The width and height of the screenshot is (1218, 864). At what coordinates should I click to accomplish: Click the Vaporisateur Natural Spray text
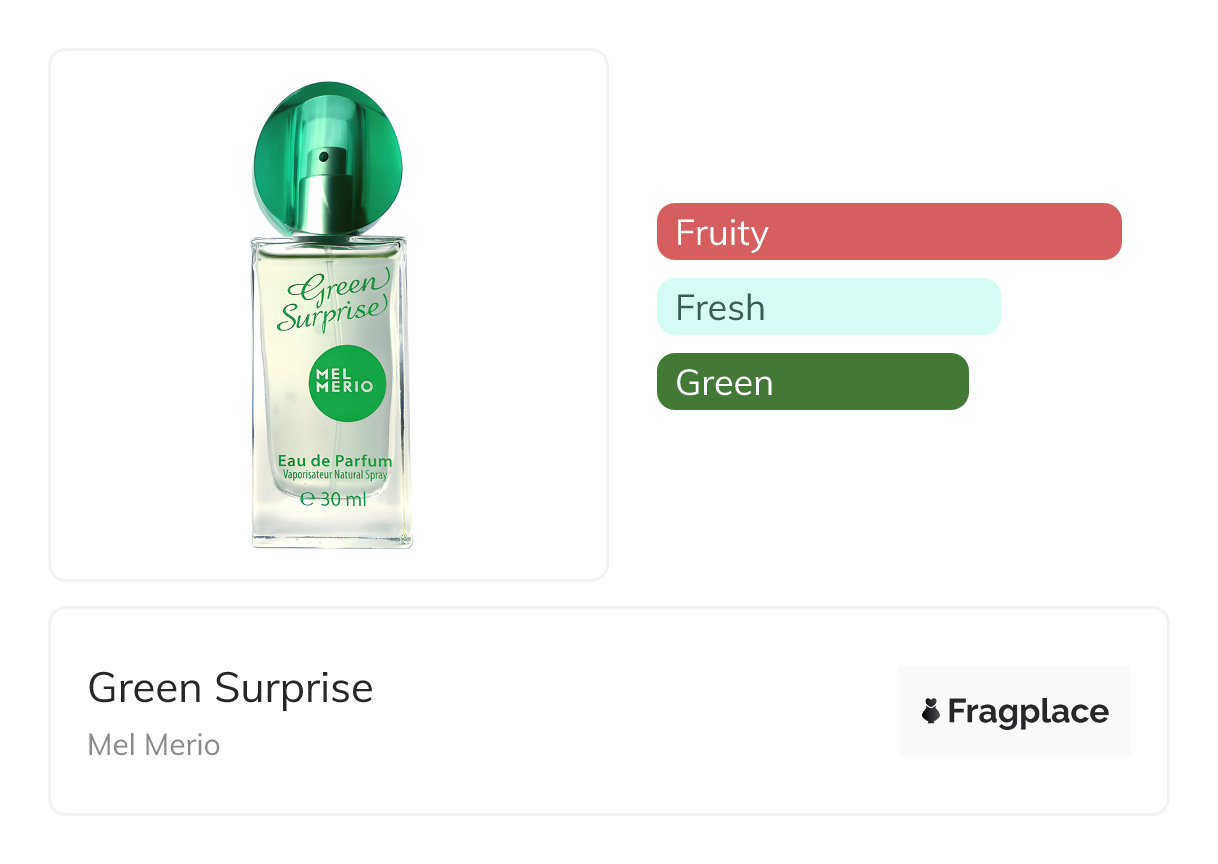click(x=334, y=476)
